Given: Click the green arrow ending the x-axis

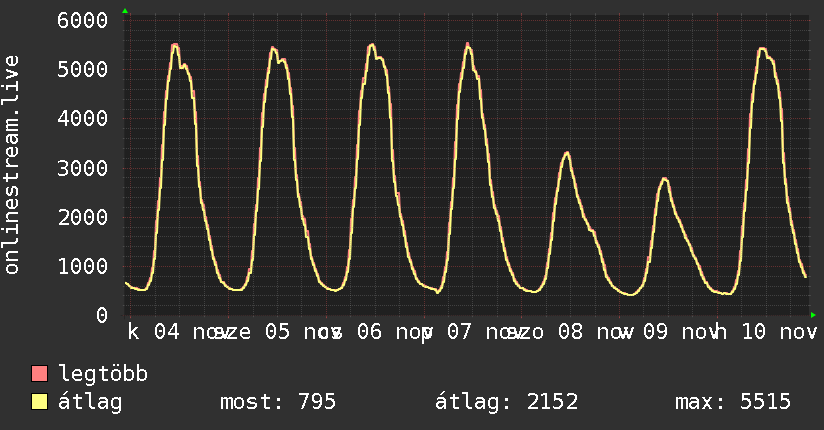Looking at the screenshot, I should [x=813, y=315].
